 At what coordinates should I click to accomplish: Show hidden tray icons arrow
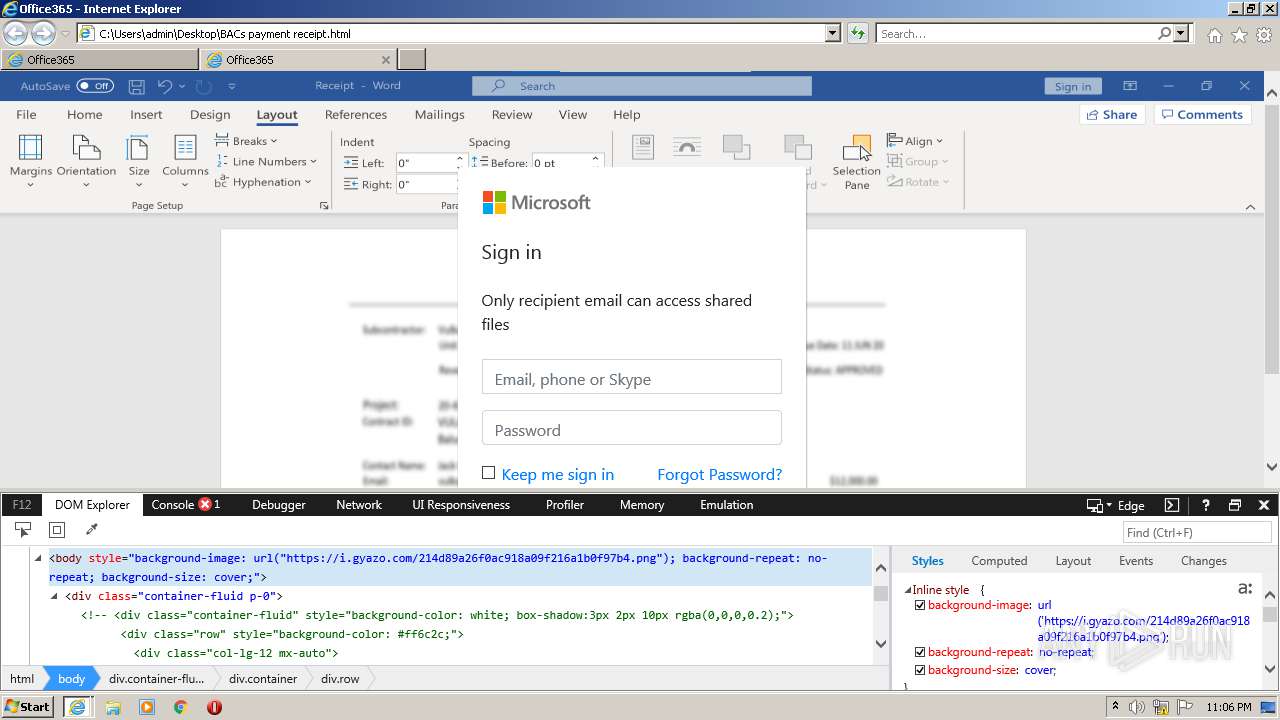1115,706
